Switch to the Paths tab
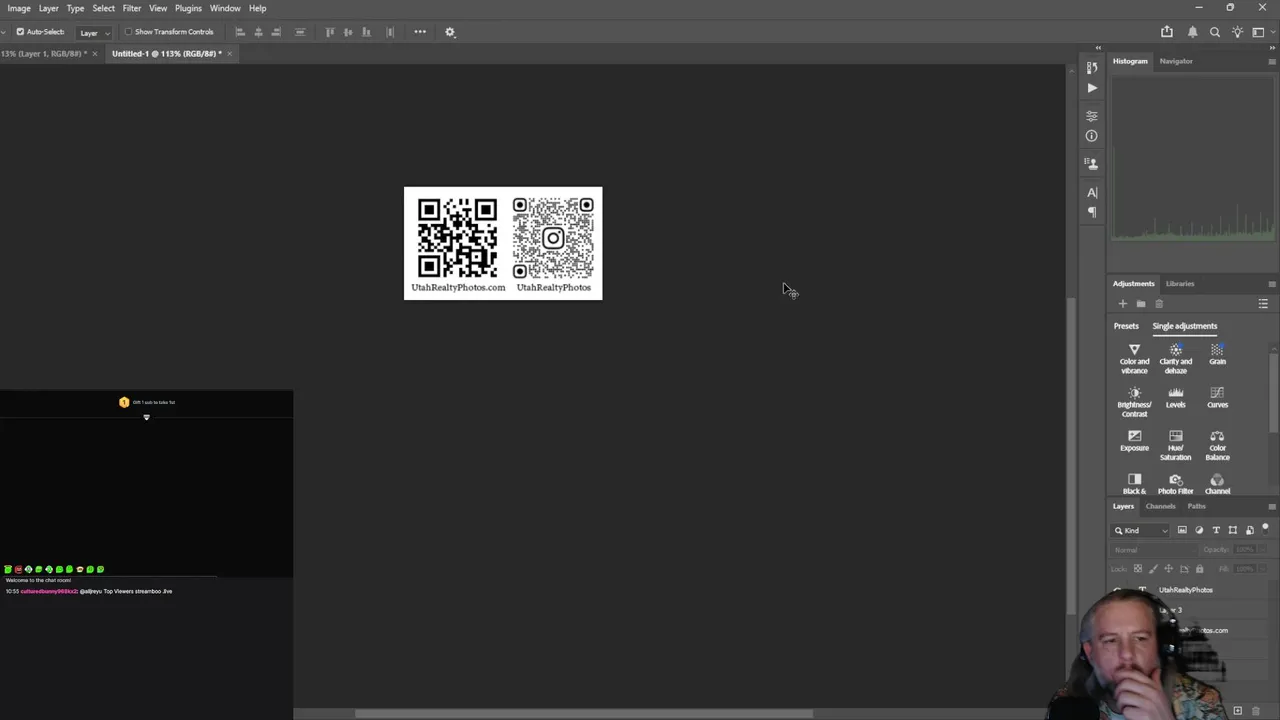 coord(1196,506)
